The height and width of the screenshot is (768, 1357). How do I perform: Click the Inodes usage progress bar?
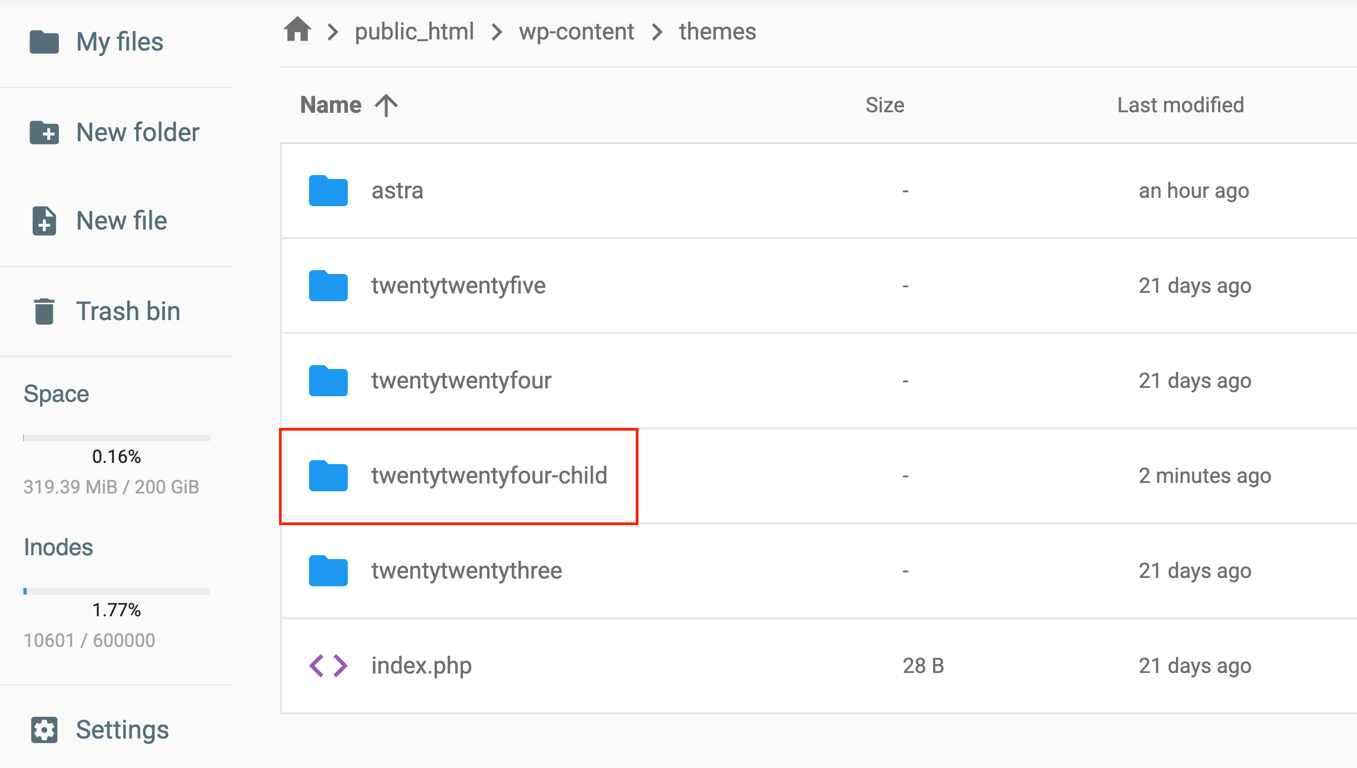click(x=116, y=590)
